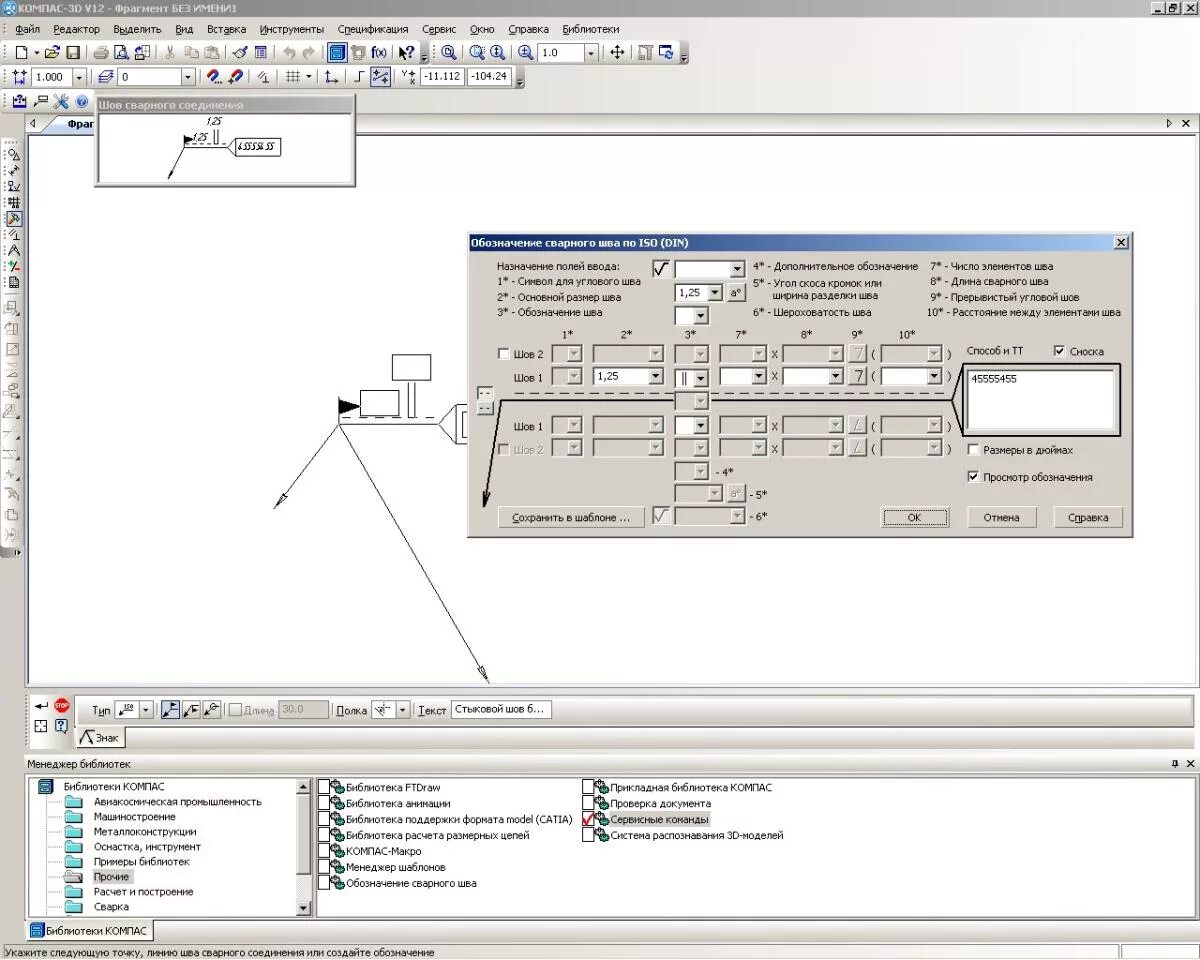Viewport: 1200px width, 960px height.
Task: Click the Create object enter-arrow icon
Action: click(x=40, y=705)
